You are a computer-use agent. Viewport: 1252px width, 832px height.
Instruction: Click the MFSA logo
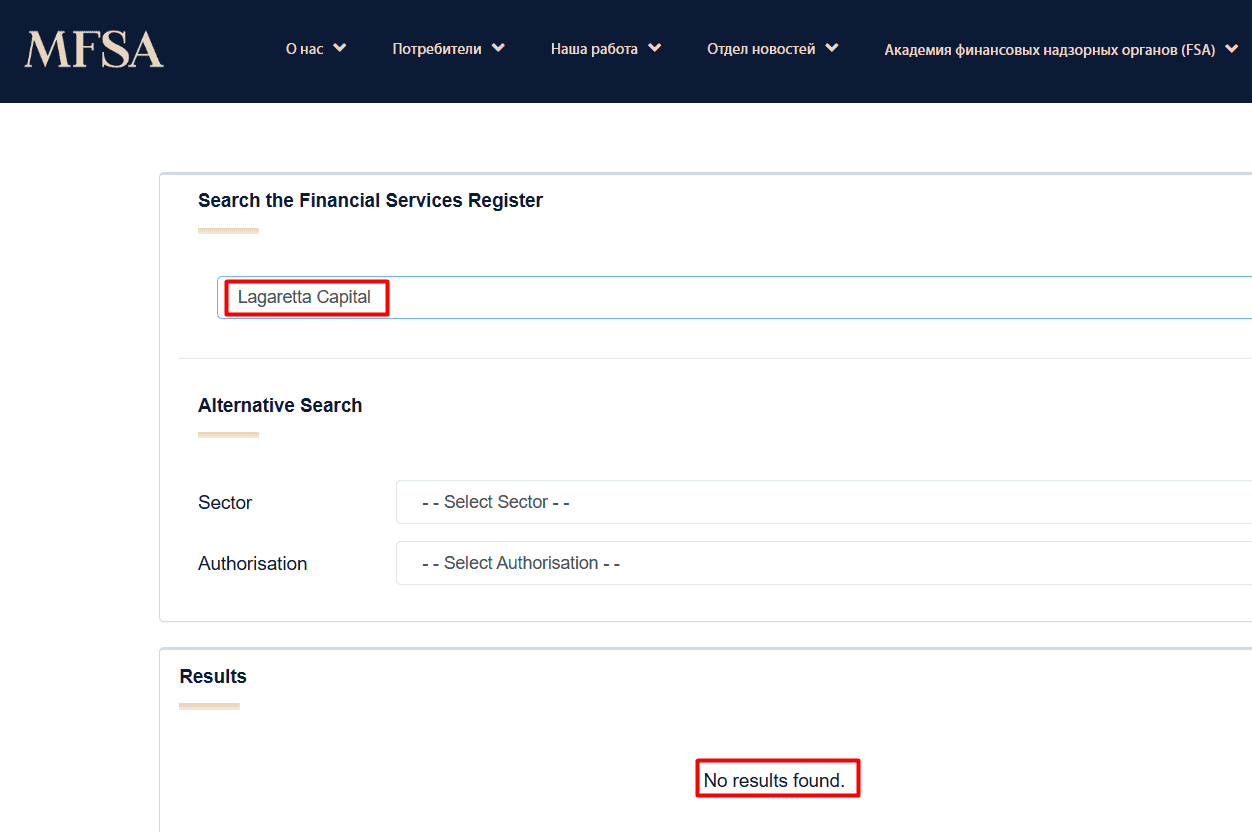94,49
